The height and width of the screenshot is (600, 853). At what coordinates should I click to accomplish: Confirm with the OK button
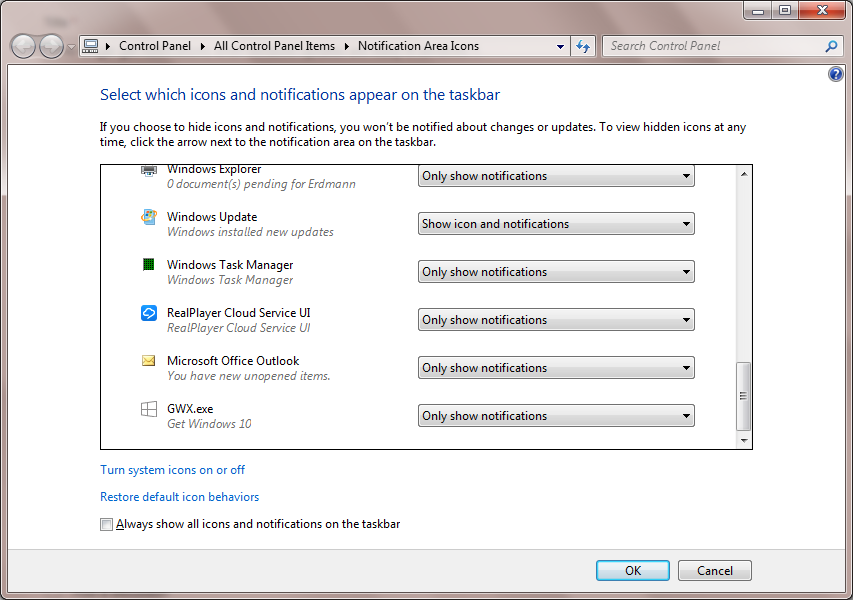coord(633,571)
